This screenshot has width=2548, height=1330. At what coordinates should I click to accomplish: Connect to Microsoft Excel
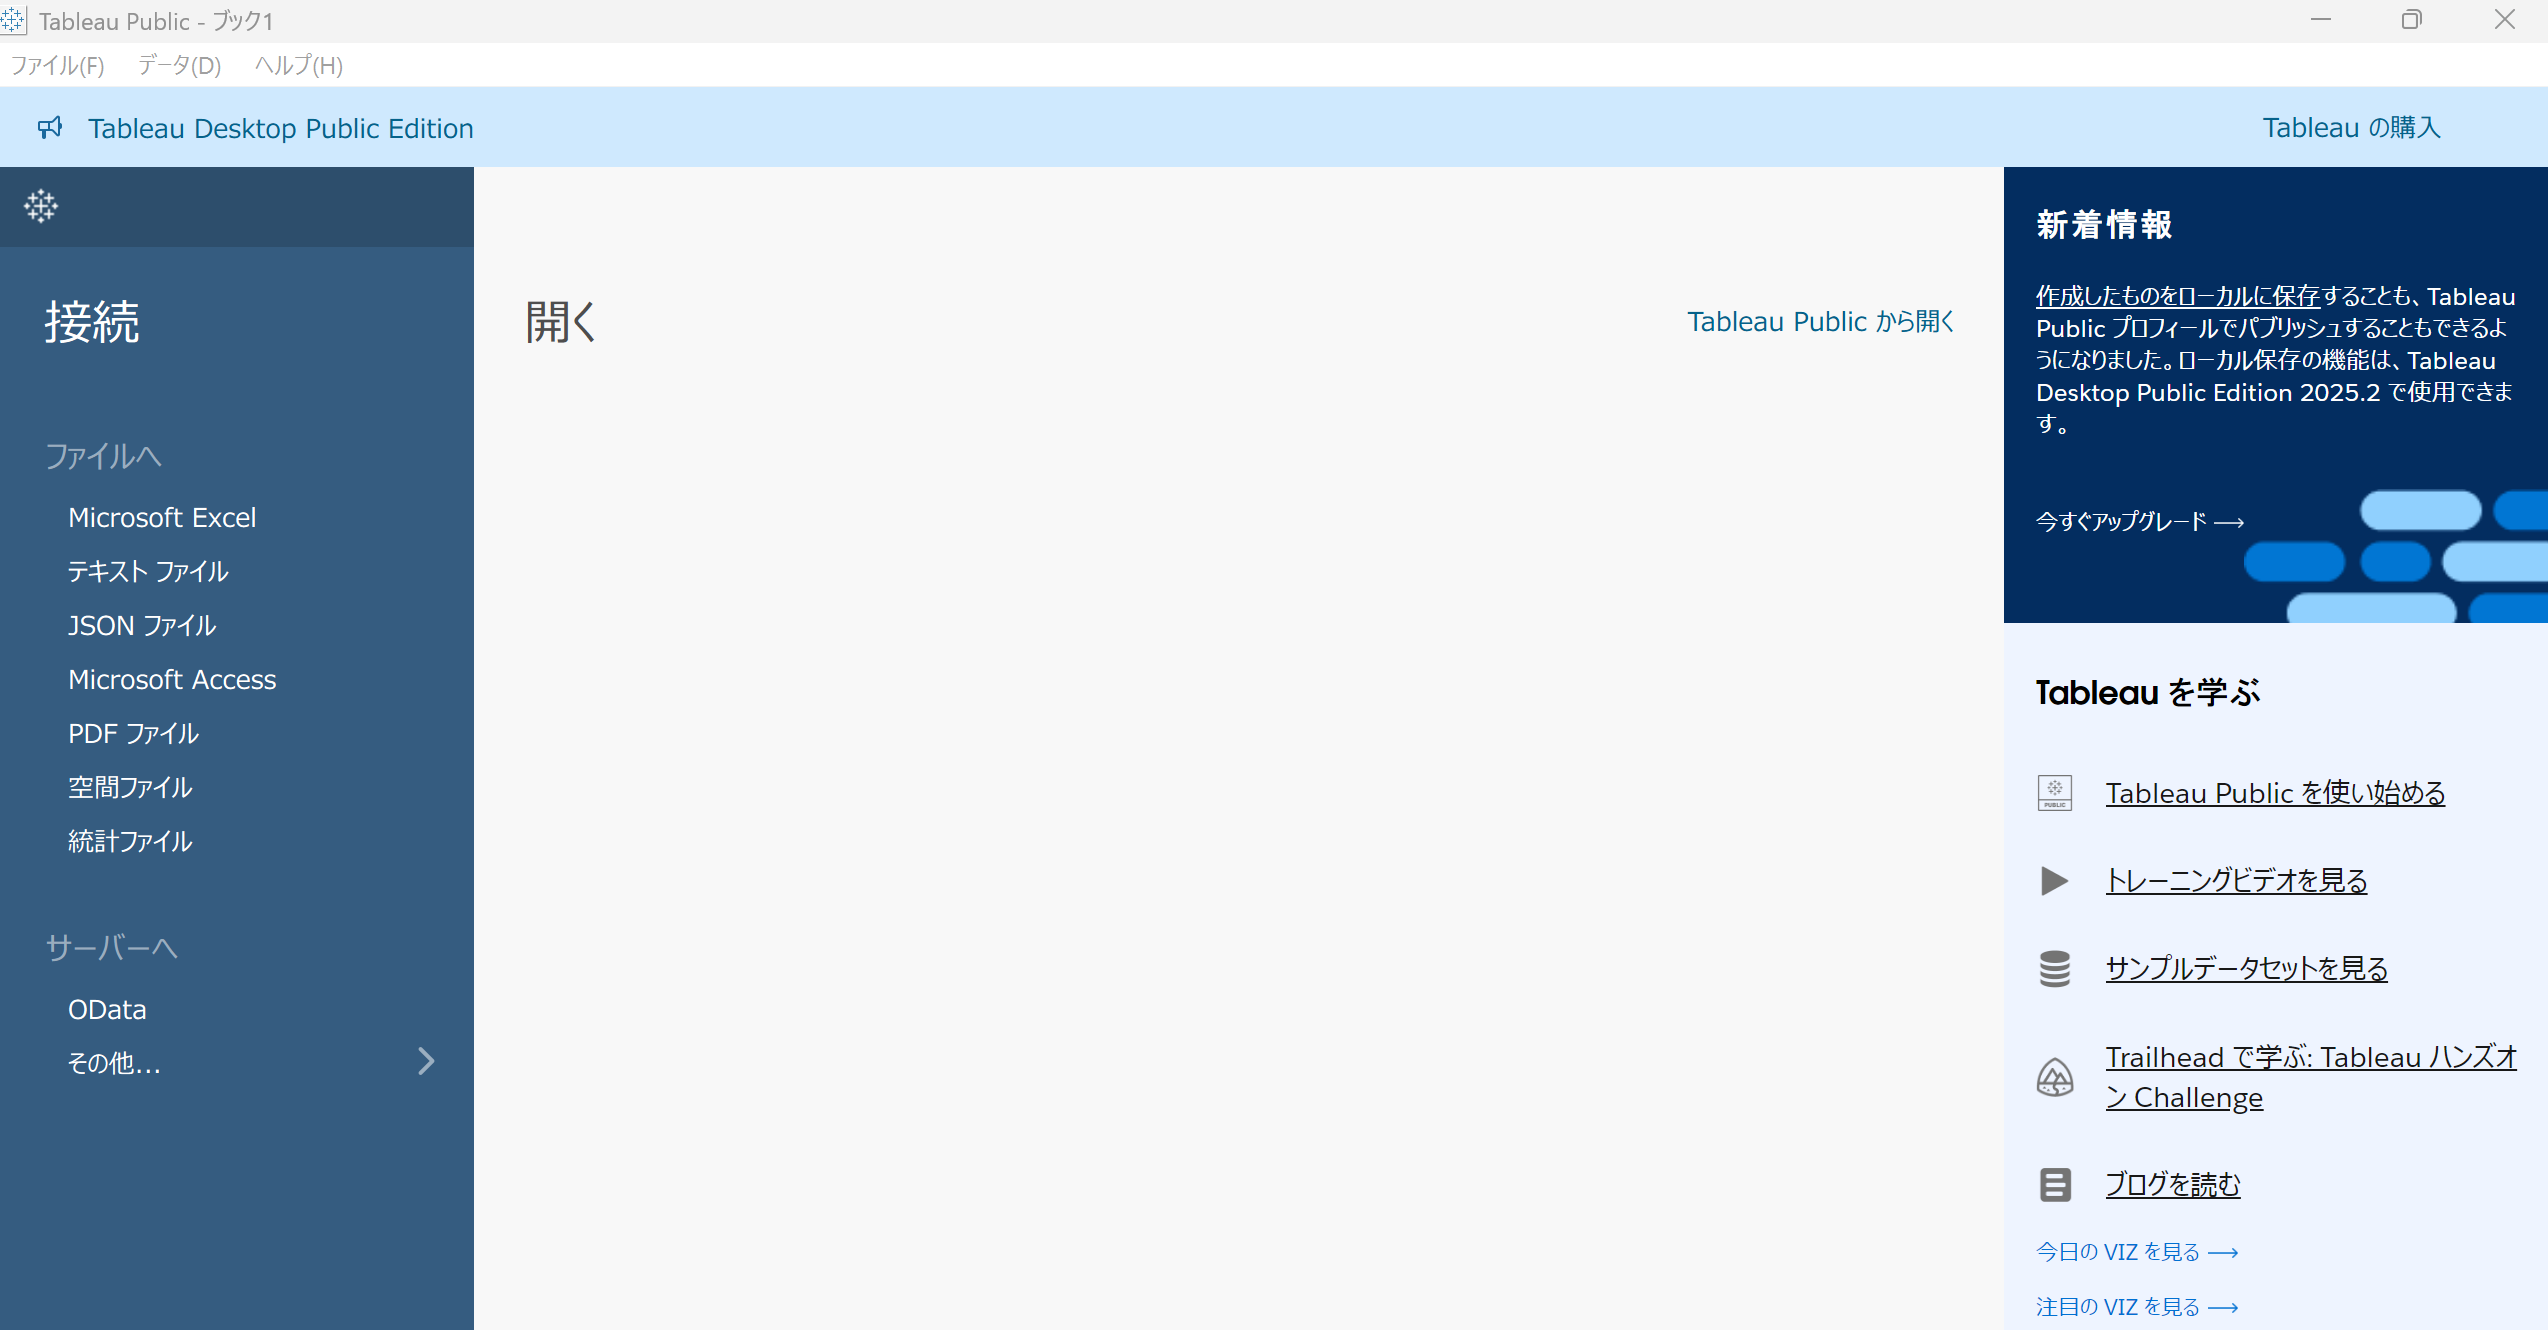tap(162, 518)
